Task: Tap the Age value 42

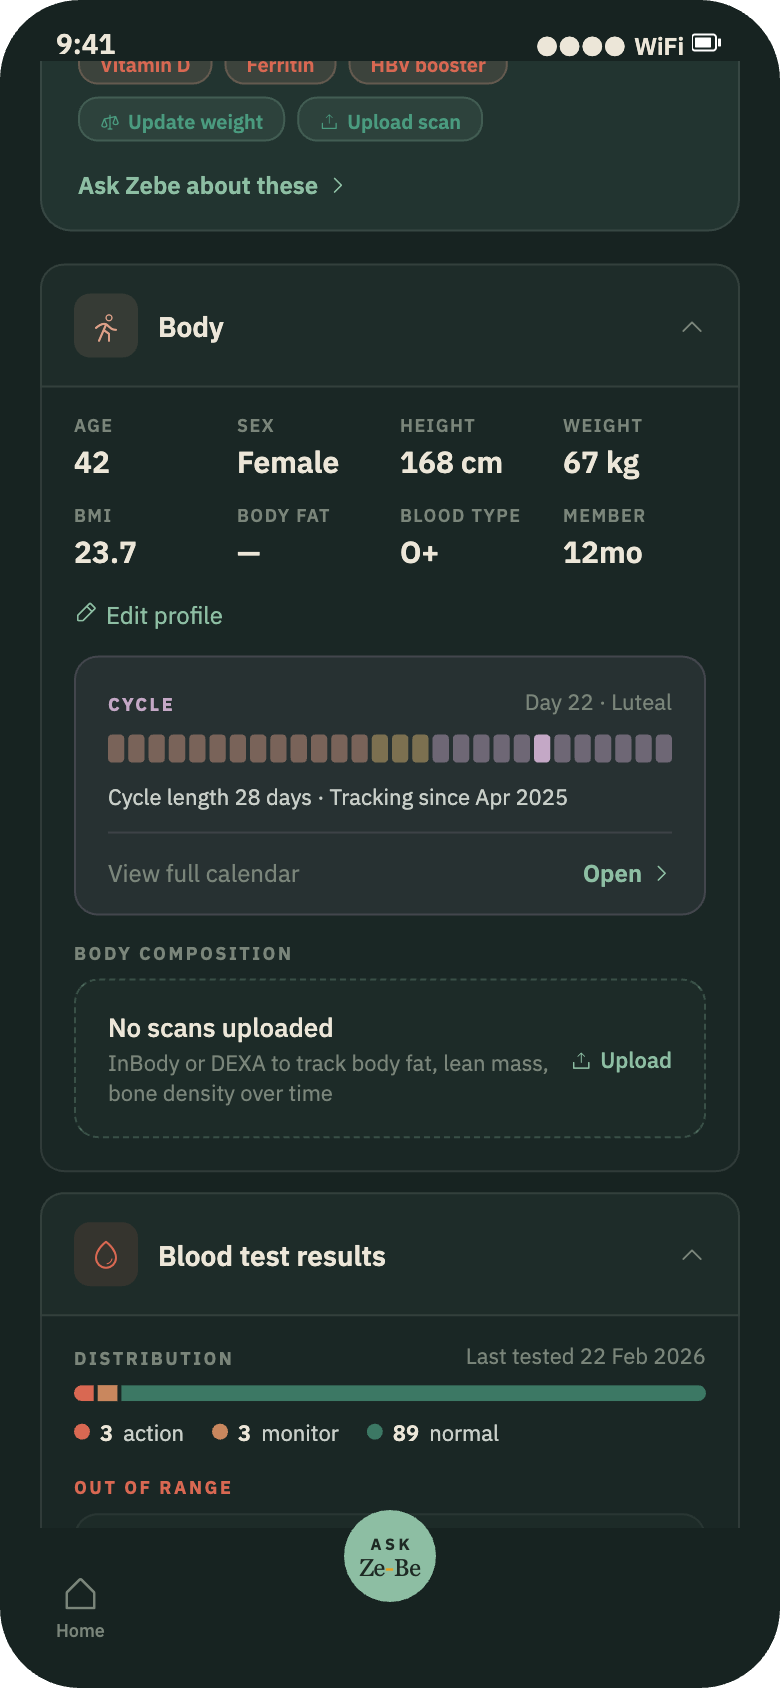Action: (92, 463)
